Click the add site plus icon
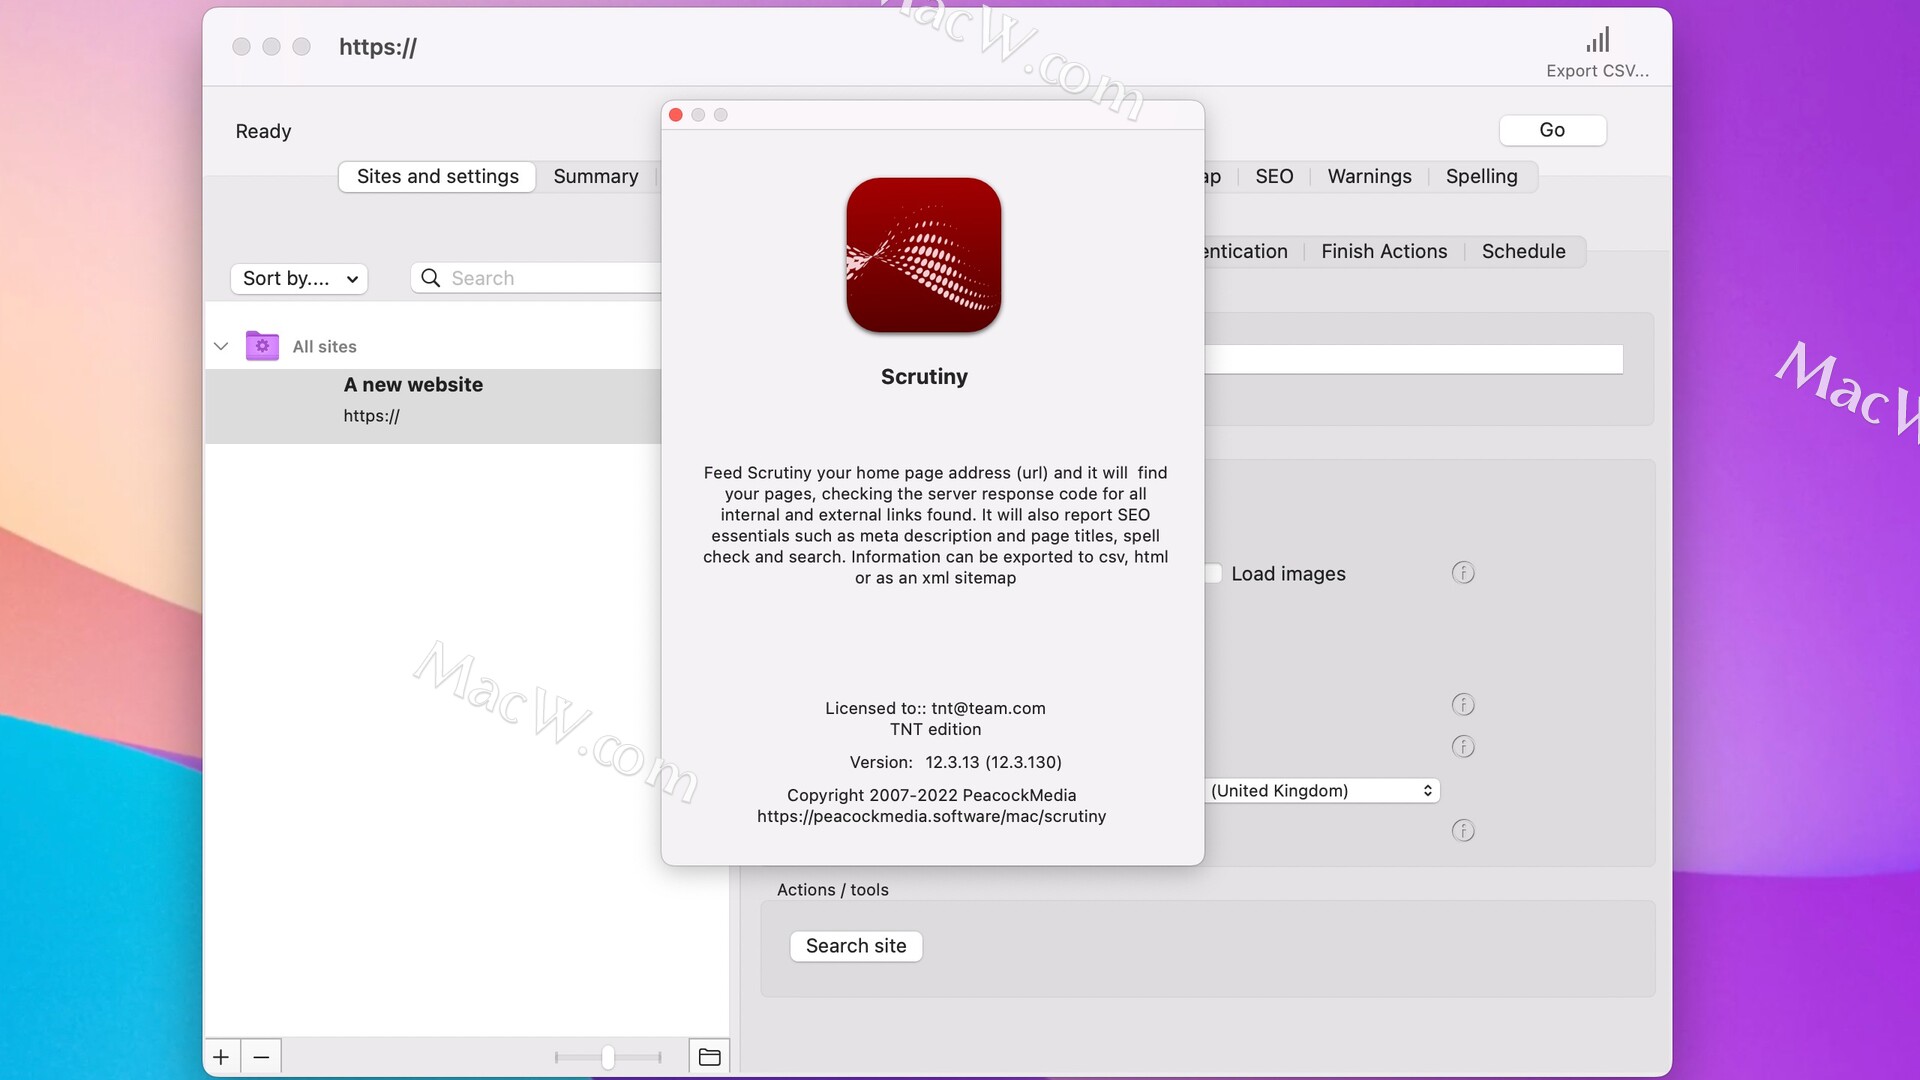The height and width of the screenshot is (1080, 1920). [222, 1055]
